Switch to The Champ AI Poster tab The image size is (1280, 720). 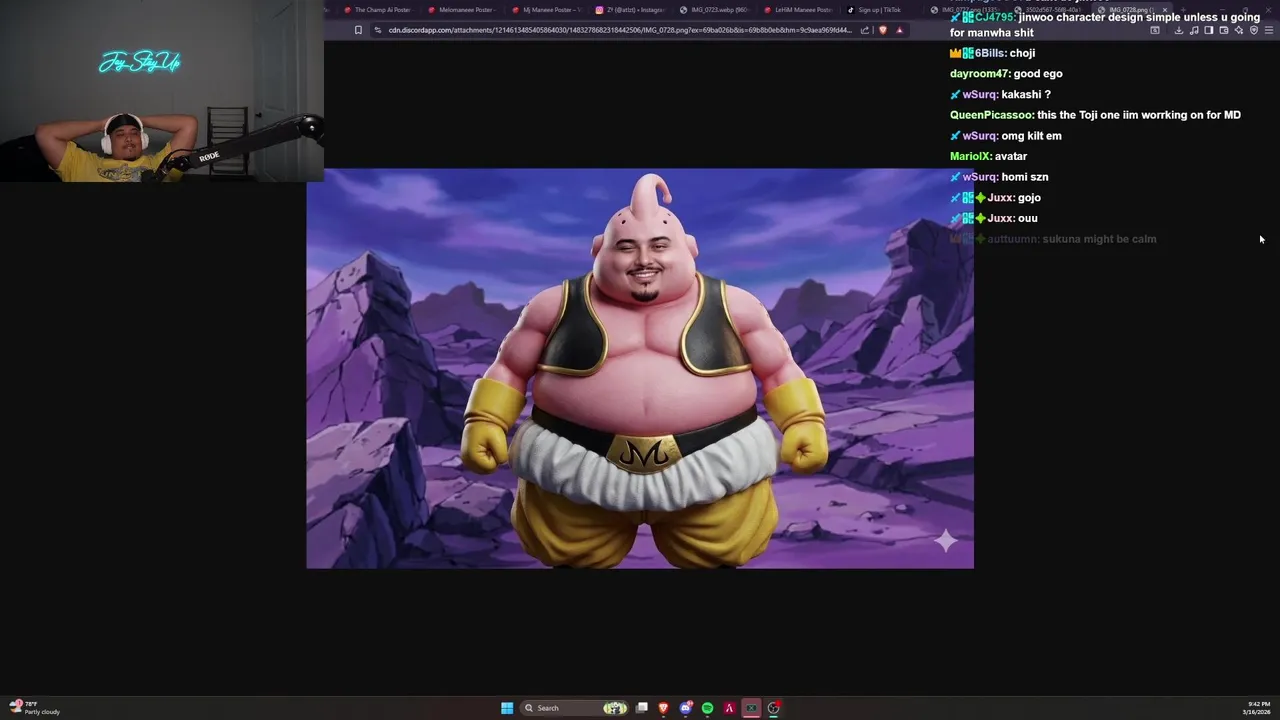tap(378, 10)
